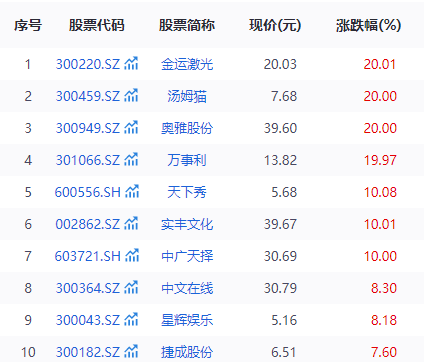Image resolution: width=424 pixels, height=362 pixels.
Task: Select the 股票代码 column header
Action: tap(97, 25)
